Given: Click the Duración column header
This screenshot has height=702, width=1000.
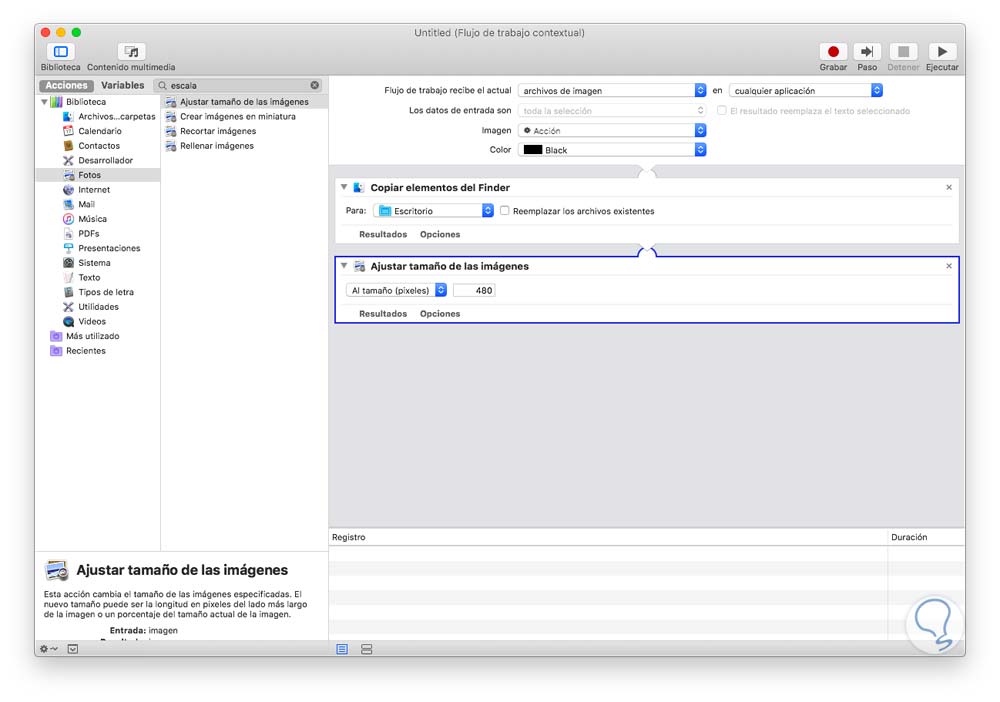Looking at the screenshot, I should [926, 537].
